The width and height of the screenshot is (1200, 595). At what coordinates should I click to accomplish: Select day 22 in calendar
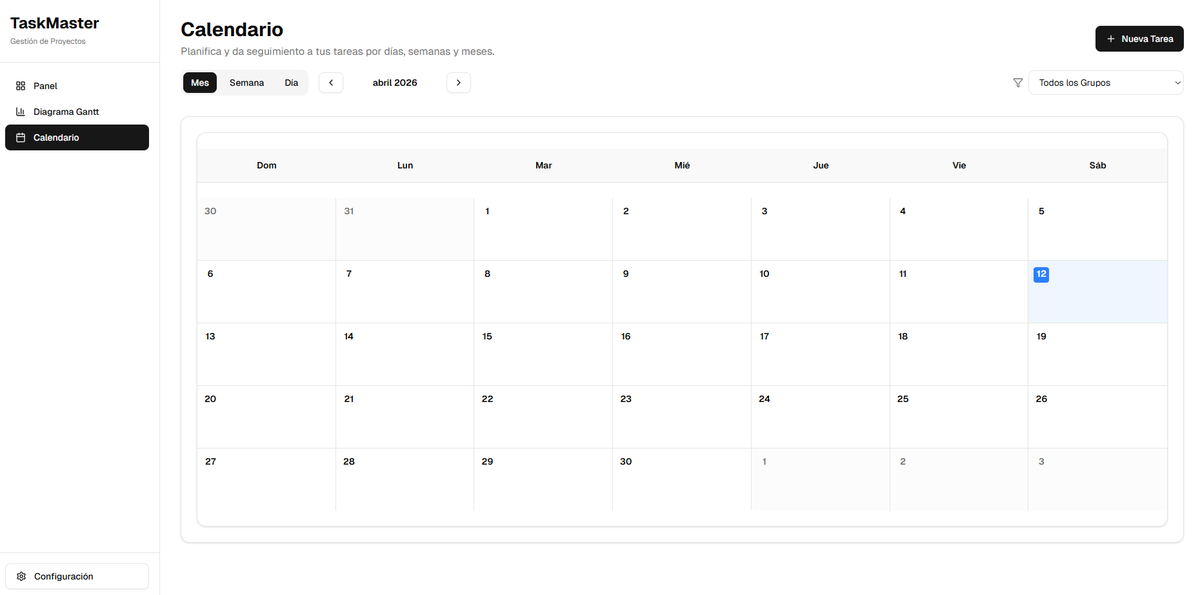point(543,416)
